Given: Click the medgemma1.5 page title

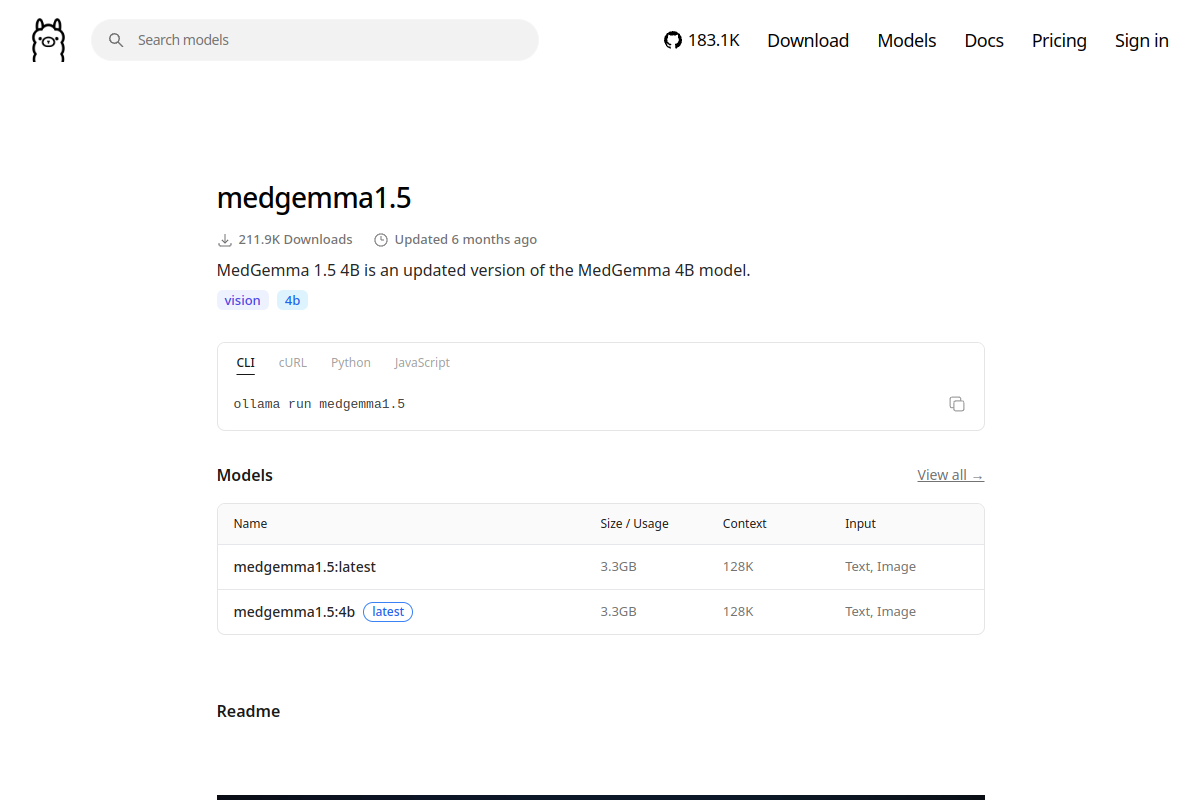Looking at the screenshot, I should coord(314,198).
